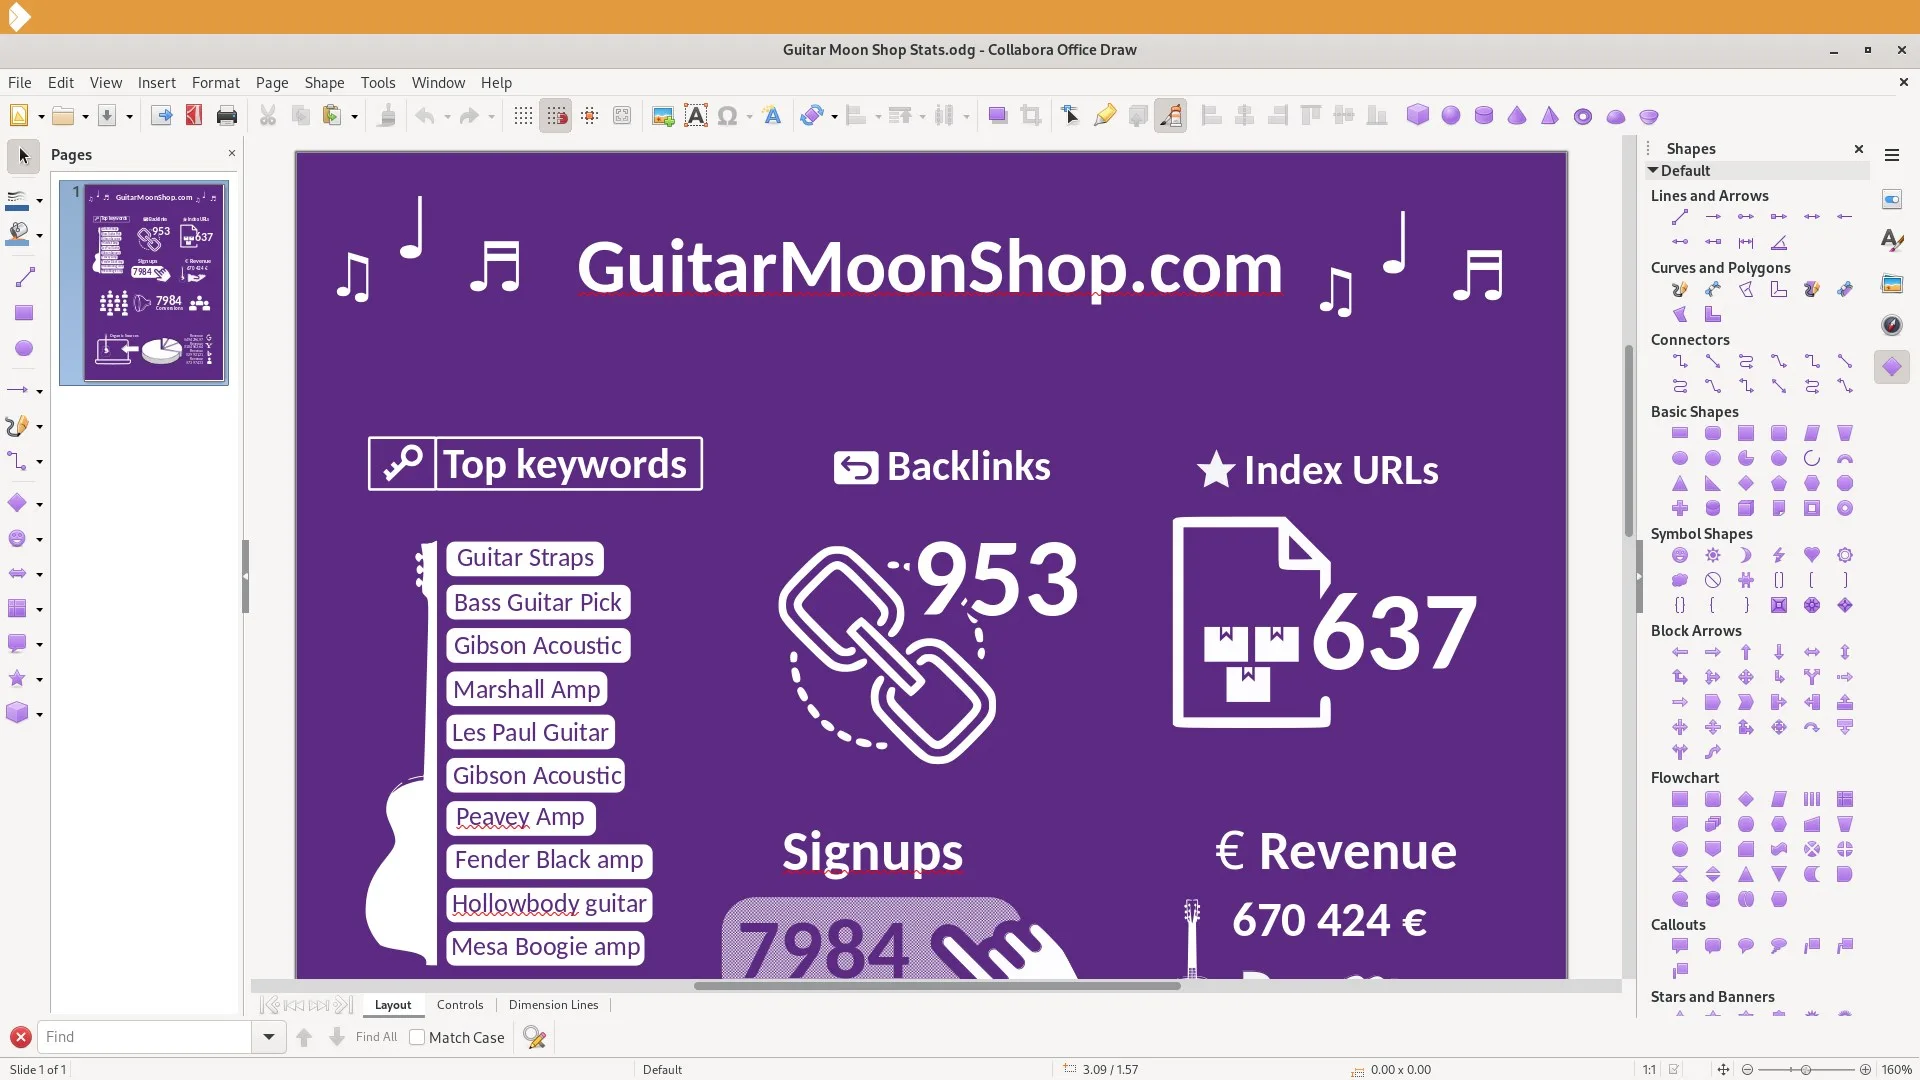Toggle Helplines While Moving icon
The width and height of the screenshot is (1920, 1080).
click(x=589, y=116)
